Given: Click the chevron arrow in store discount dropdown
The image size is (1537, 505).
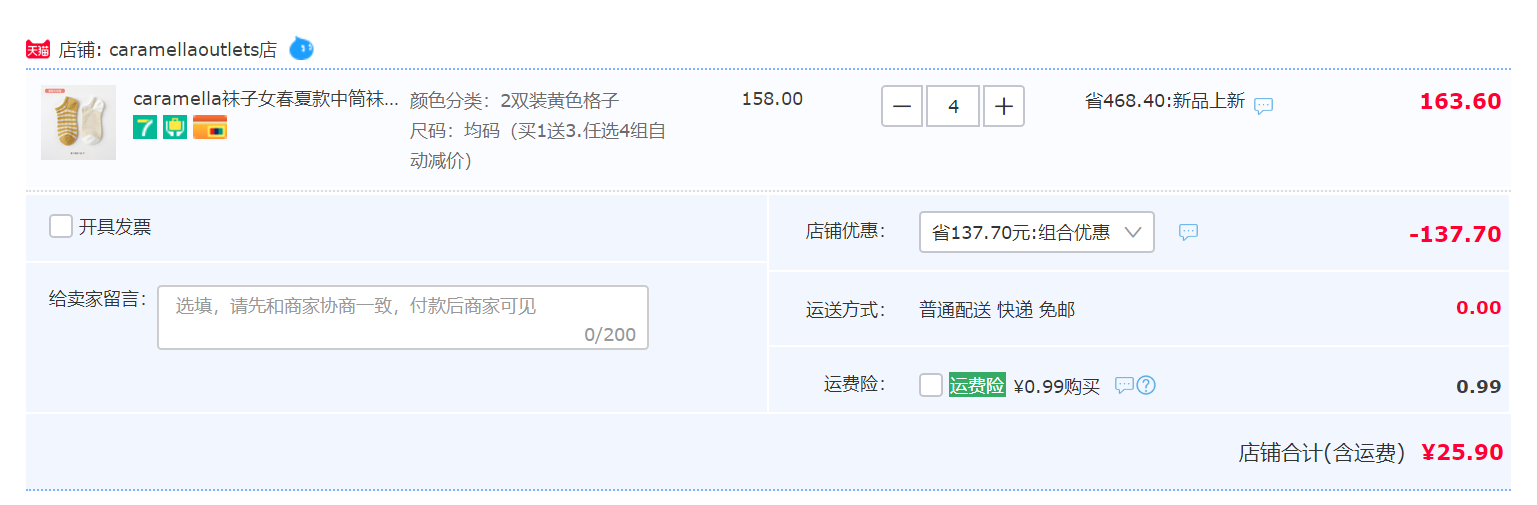Looking at the screenshot, I should (x=1133, y=232).
